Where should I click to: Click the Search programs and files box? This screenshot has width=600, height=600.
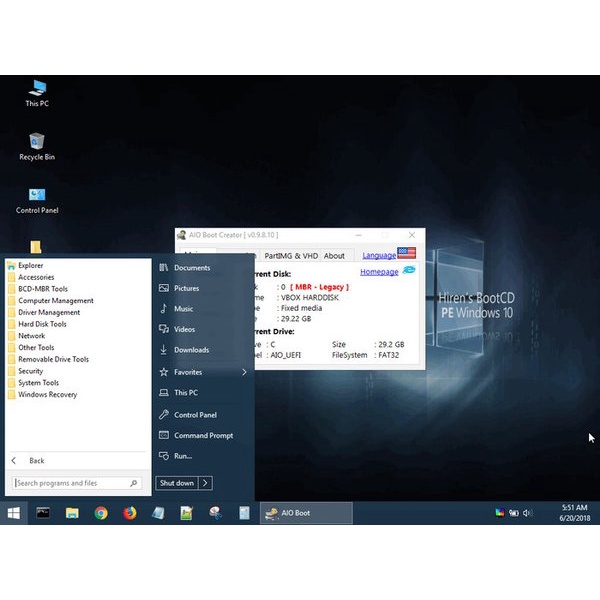[x=70, y=483]
